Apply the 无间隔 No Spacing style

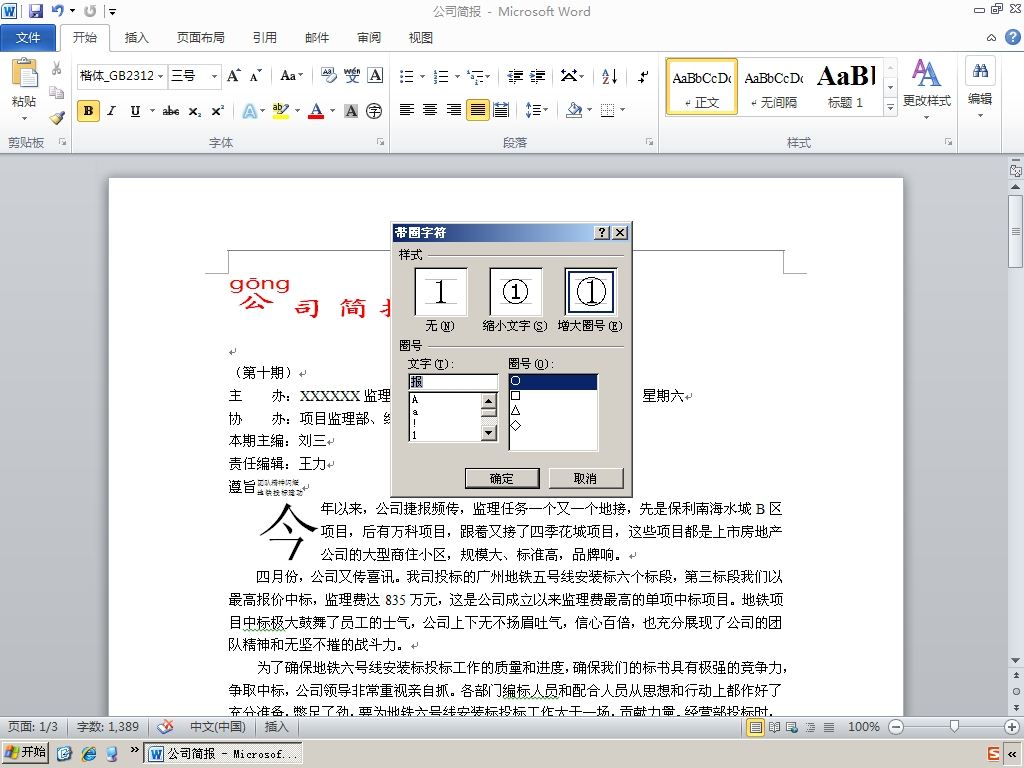coord(774,87)
